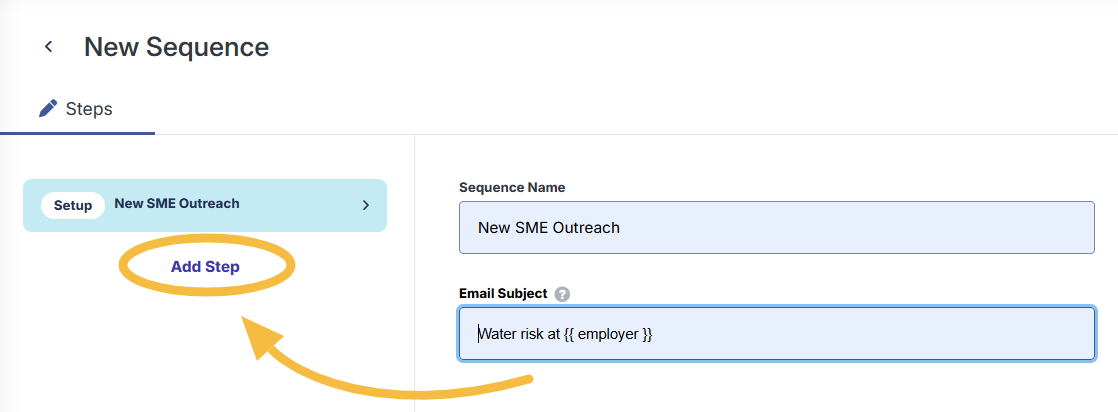Focus the Email Subject input field
The width and height of the screenshot is (1118, 412).
pyautogui.click(x=774, y=334)
